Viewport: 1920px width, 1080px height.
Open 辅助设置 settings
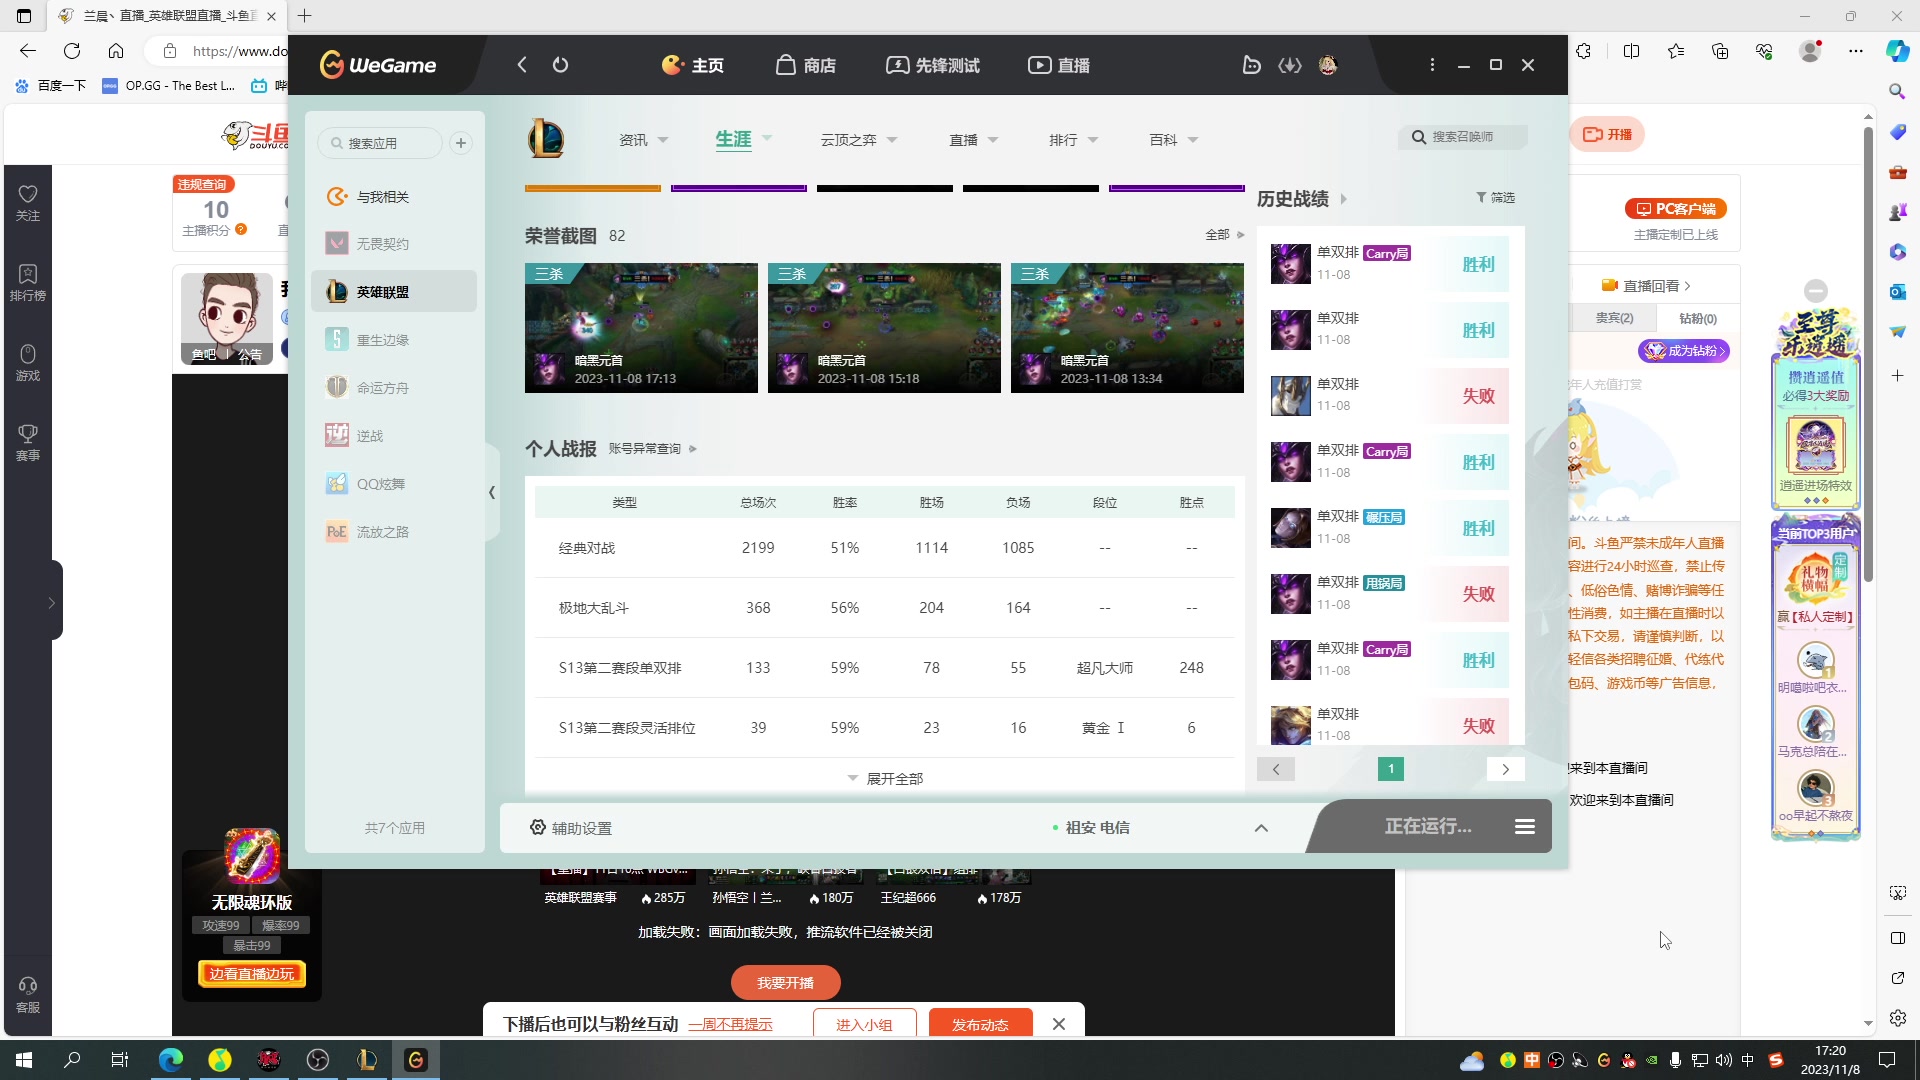pos(570,828)
